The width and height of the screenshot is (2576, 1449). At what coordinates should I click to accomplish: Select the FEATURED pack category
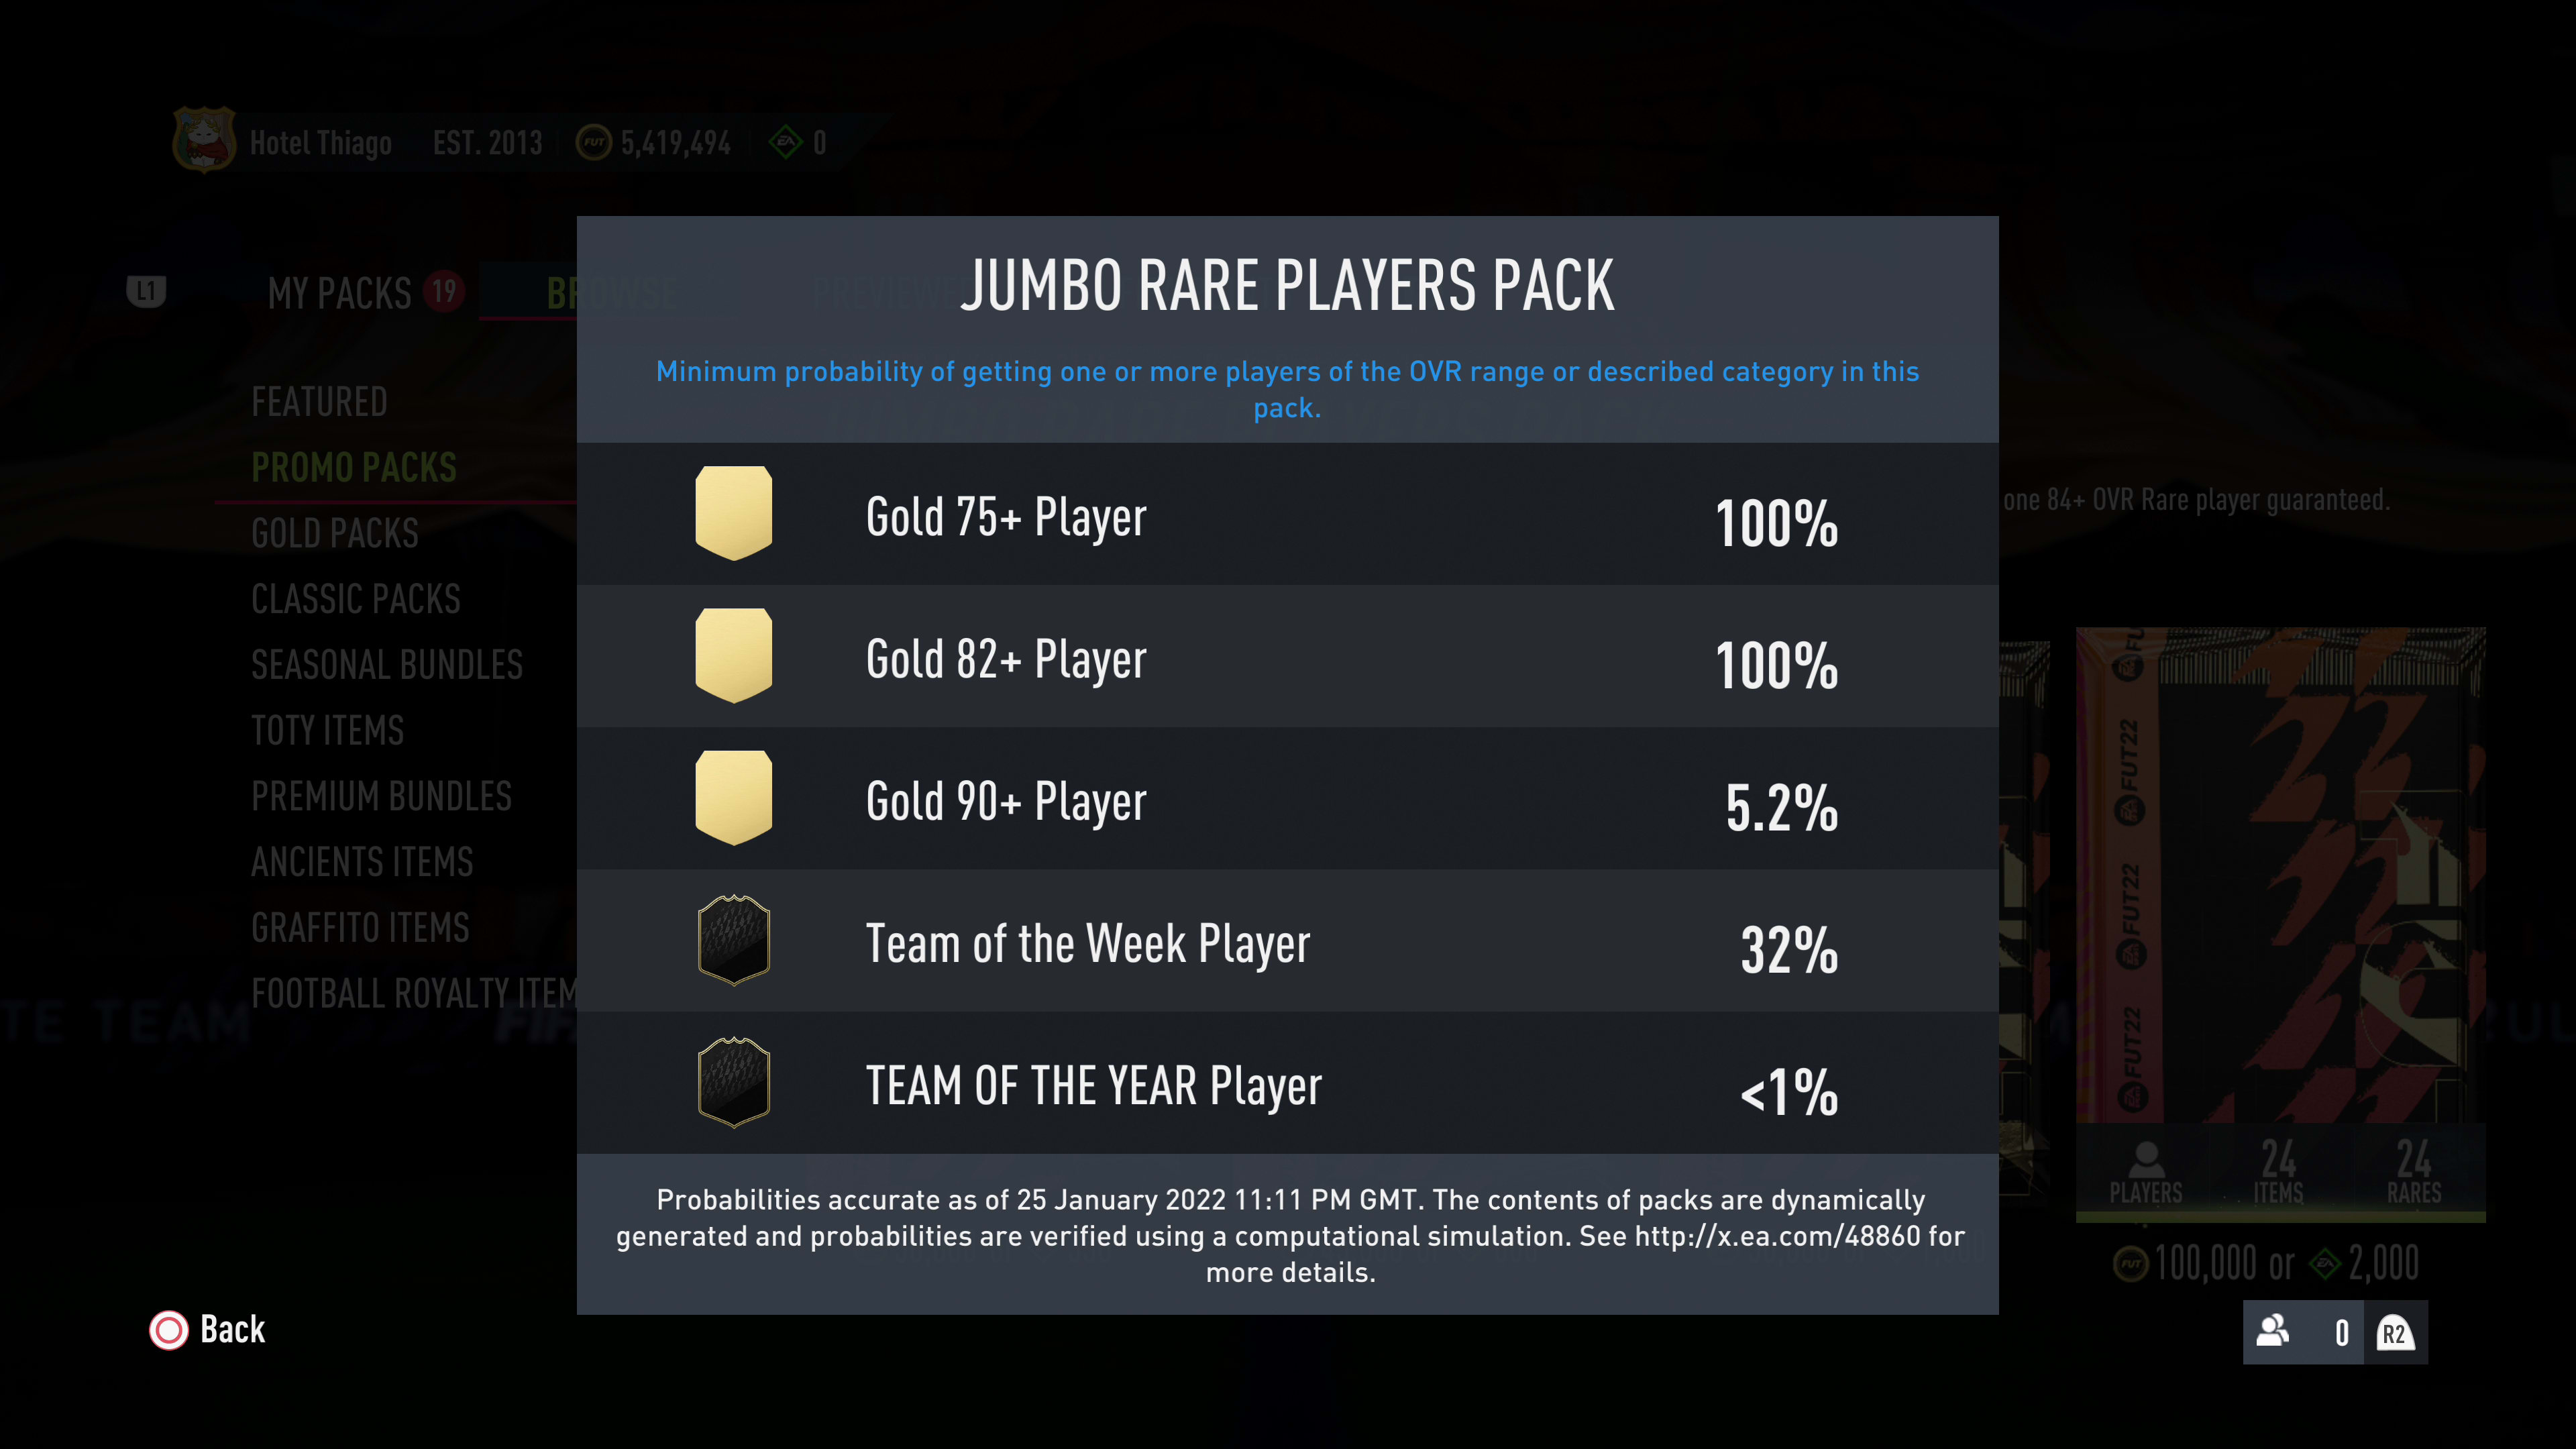tap(319, 402)
